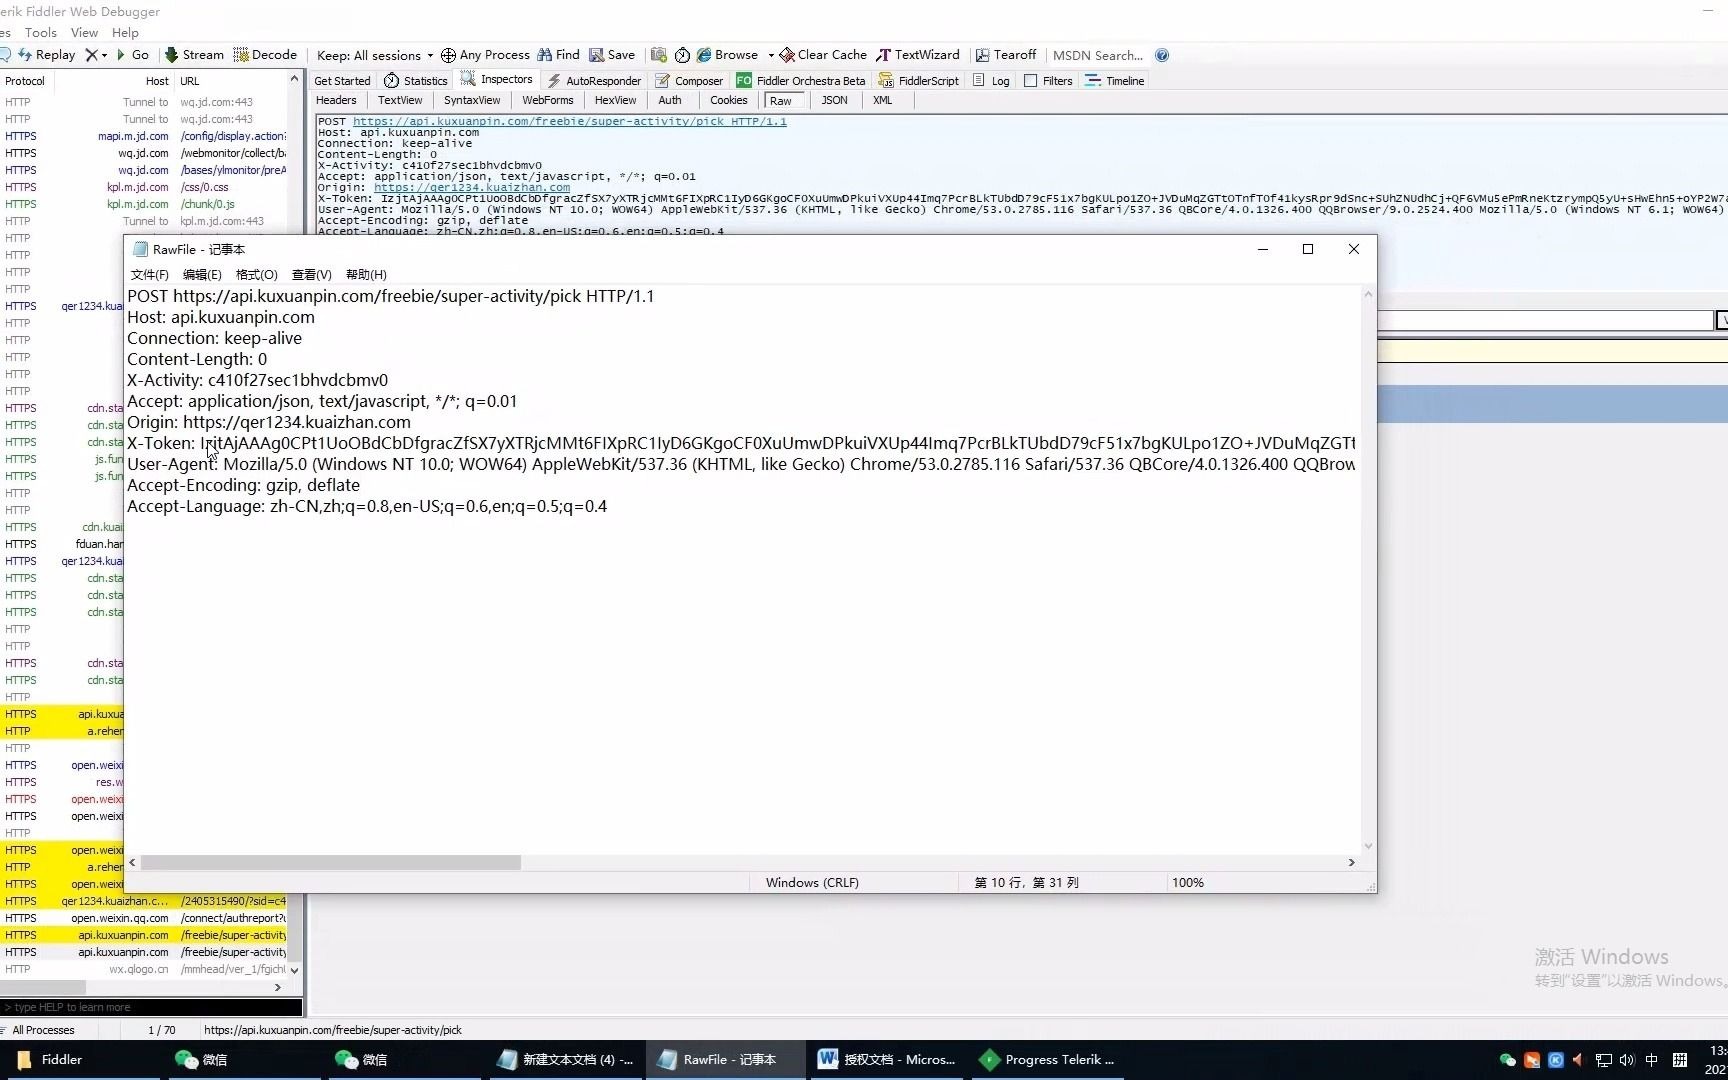Open Notepad's 格式(O) menu
The height and width of the screenshot is (1080, 1728).
click(x=257, y=275)
